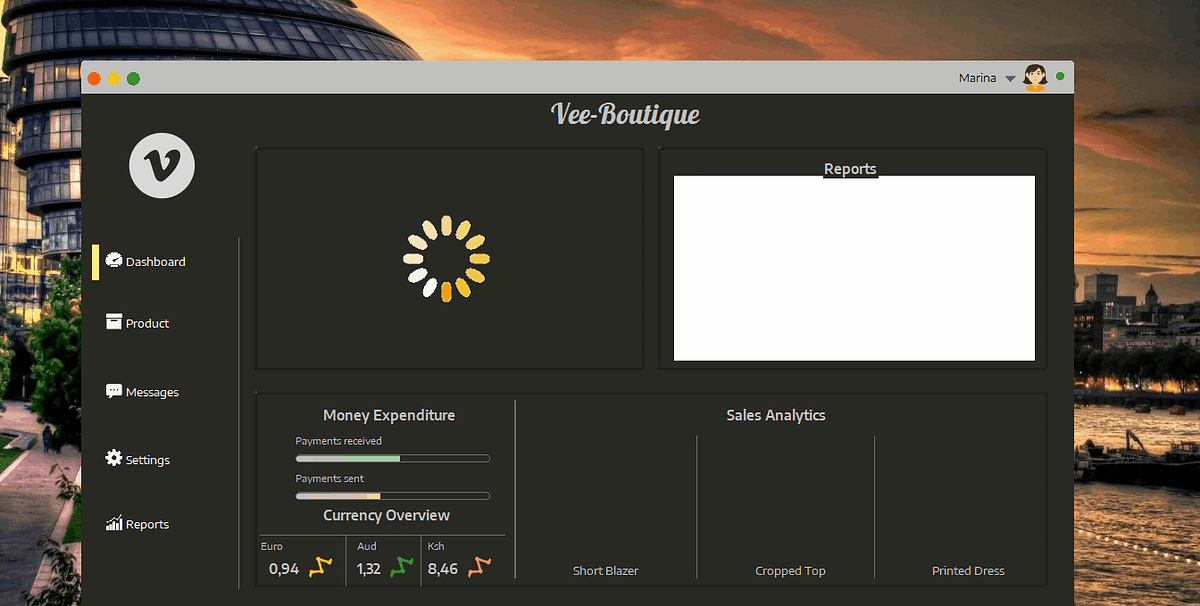This screenshot has width=1200, height=606.
Task: Select the Settings gear icon
Action: [x=111, y=458]
